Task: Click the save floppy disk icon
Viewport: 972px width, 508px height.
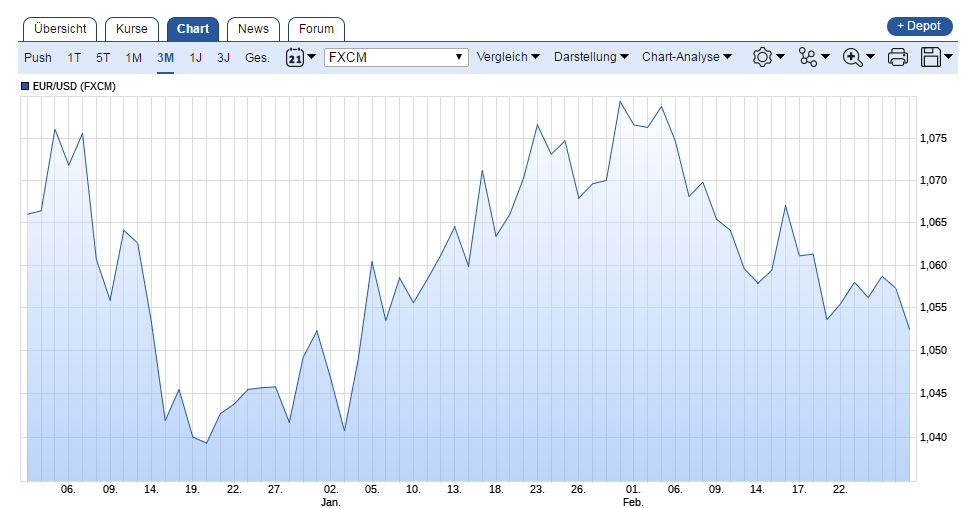Action: point(931,58)
